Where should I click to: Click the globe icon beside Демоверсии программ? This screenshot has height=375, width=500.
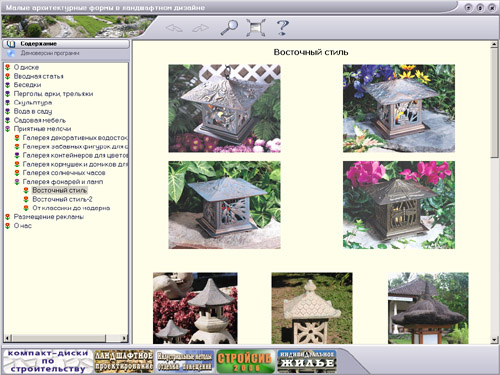pos(11,53)
